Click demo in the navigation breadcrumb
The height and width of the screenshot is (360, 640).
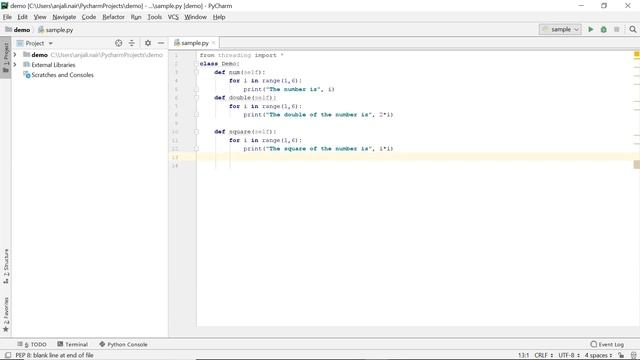click(x=18, y=30)
